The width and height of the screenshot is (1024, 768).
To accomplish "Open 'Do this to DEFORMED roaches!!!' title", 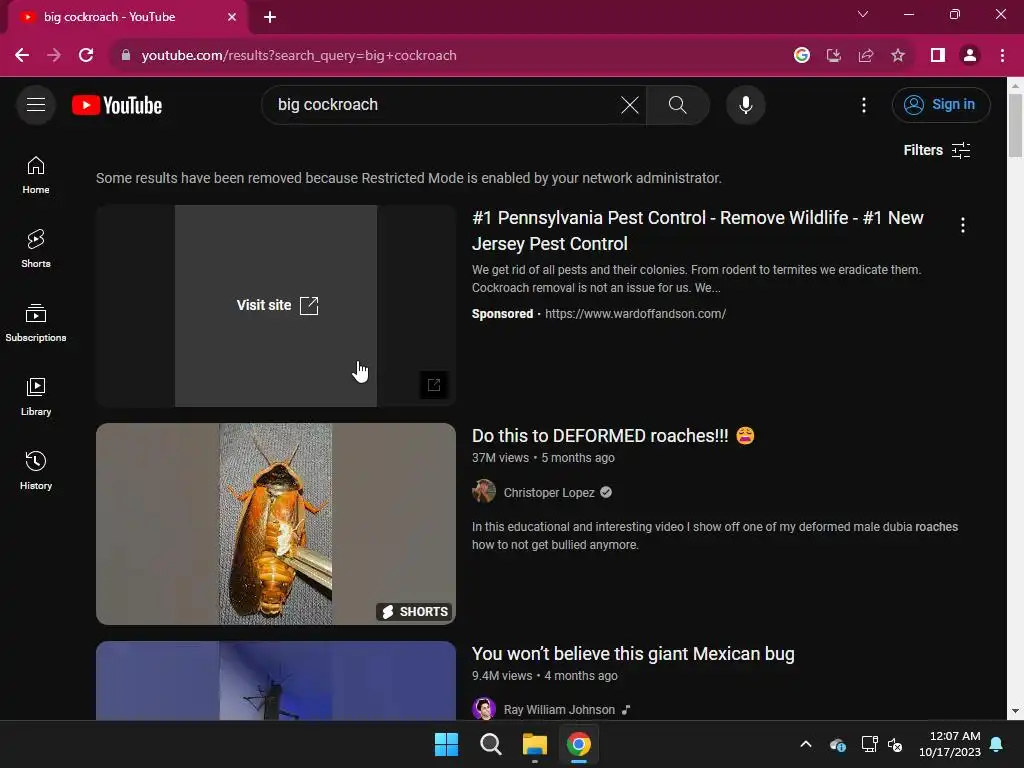I will pyautogui.click(x=613, y=436).
